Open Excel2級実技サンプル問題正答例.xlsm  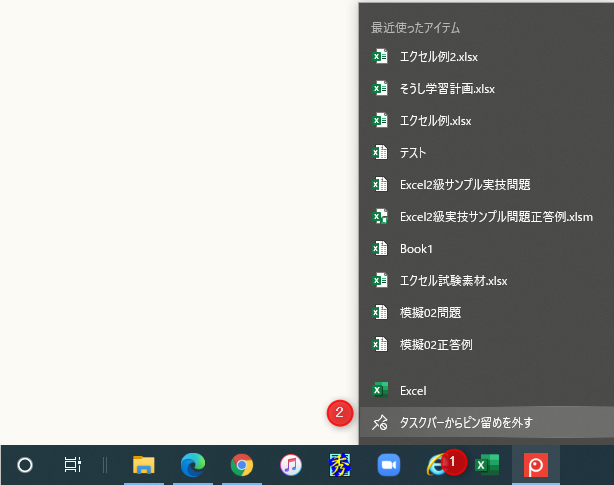[495, 217]
